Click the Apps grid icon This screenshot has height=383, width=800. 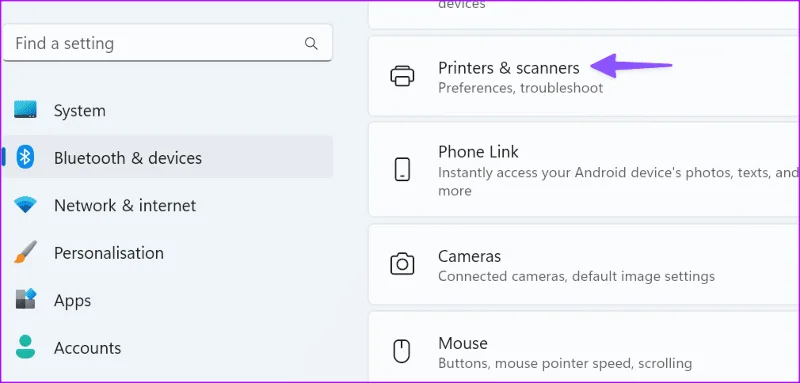[25, 299]
